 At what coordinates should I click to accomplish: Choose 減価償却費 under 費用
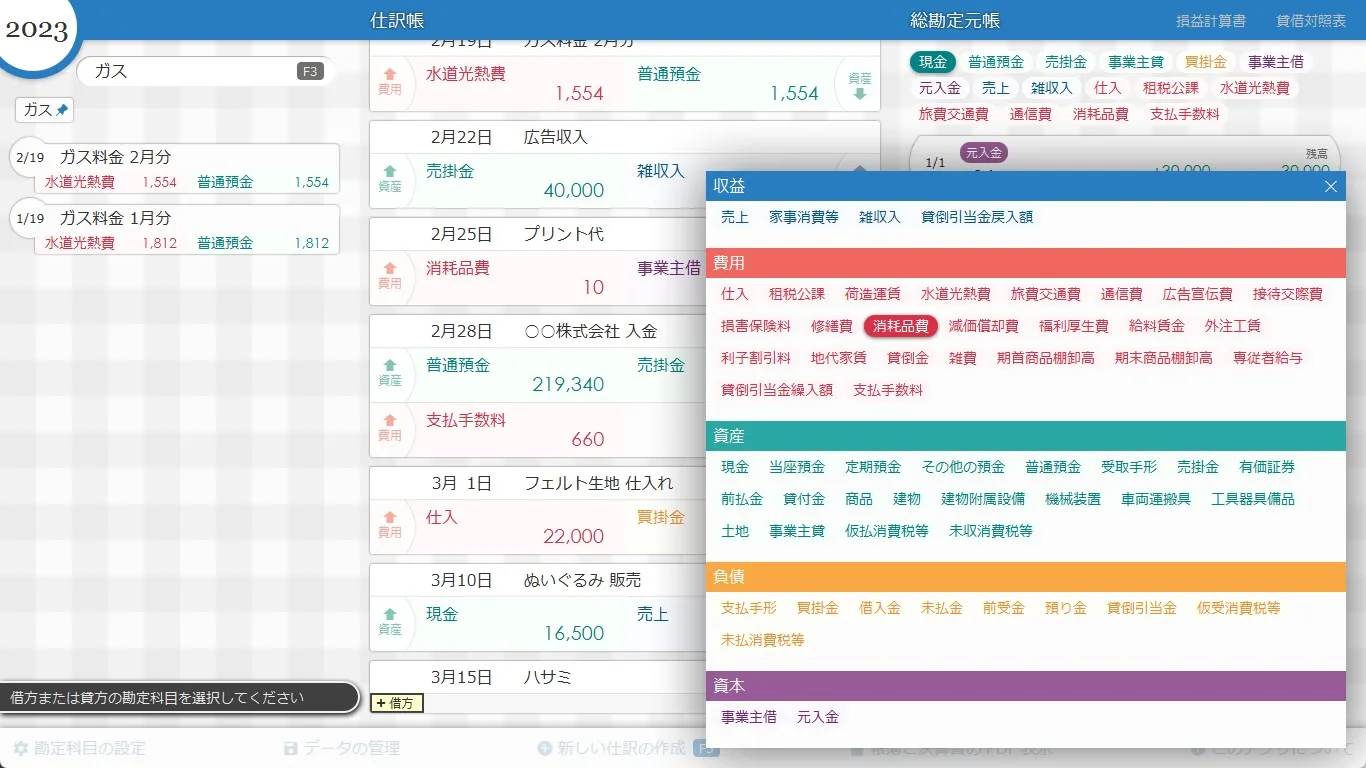tap(984, 326)
